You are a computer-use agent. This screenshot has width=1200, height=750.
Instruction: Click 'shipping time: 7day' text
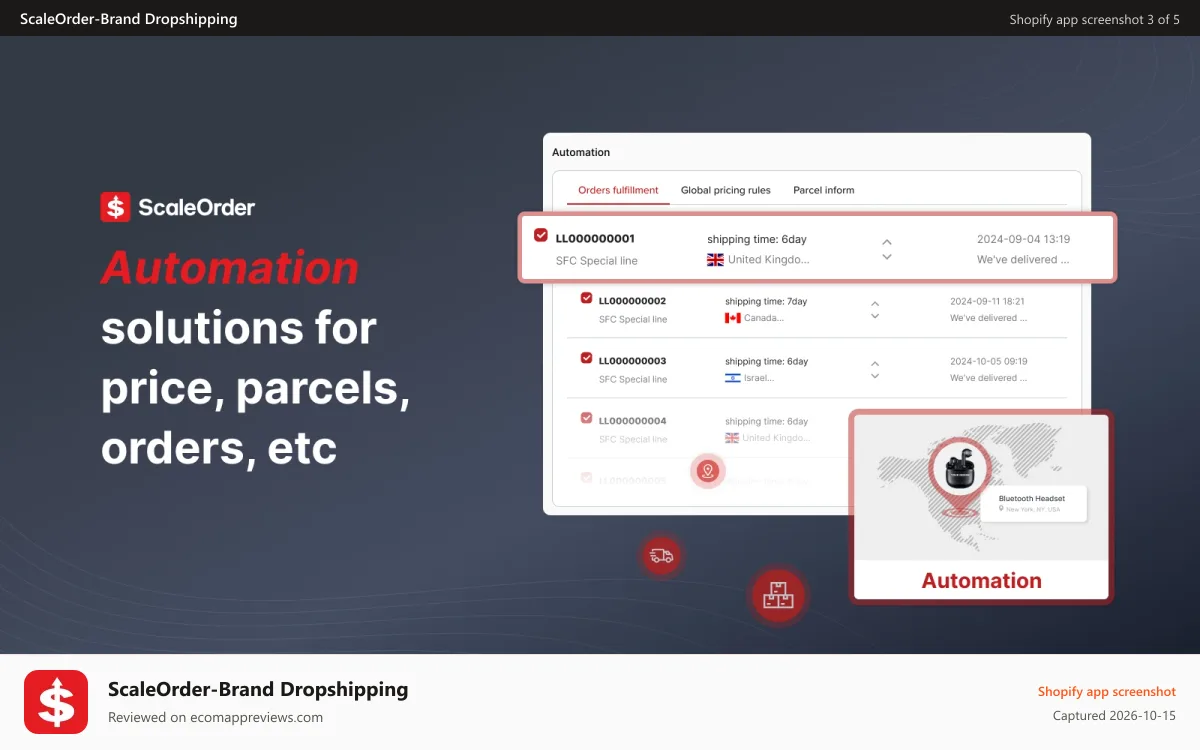[766, 301]
